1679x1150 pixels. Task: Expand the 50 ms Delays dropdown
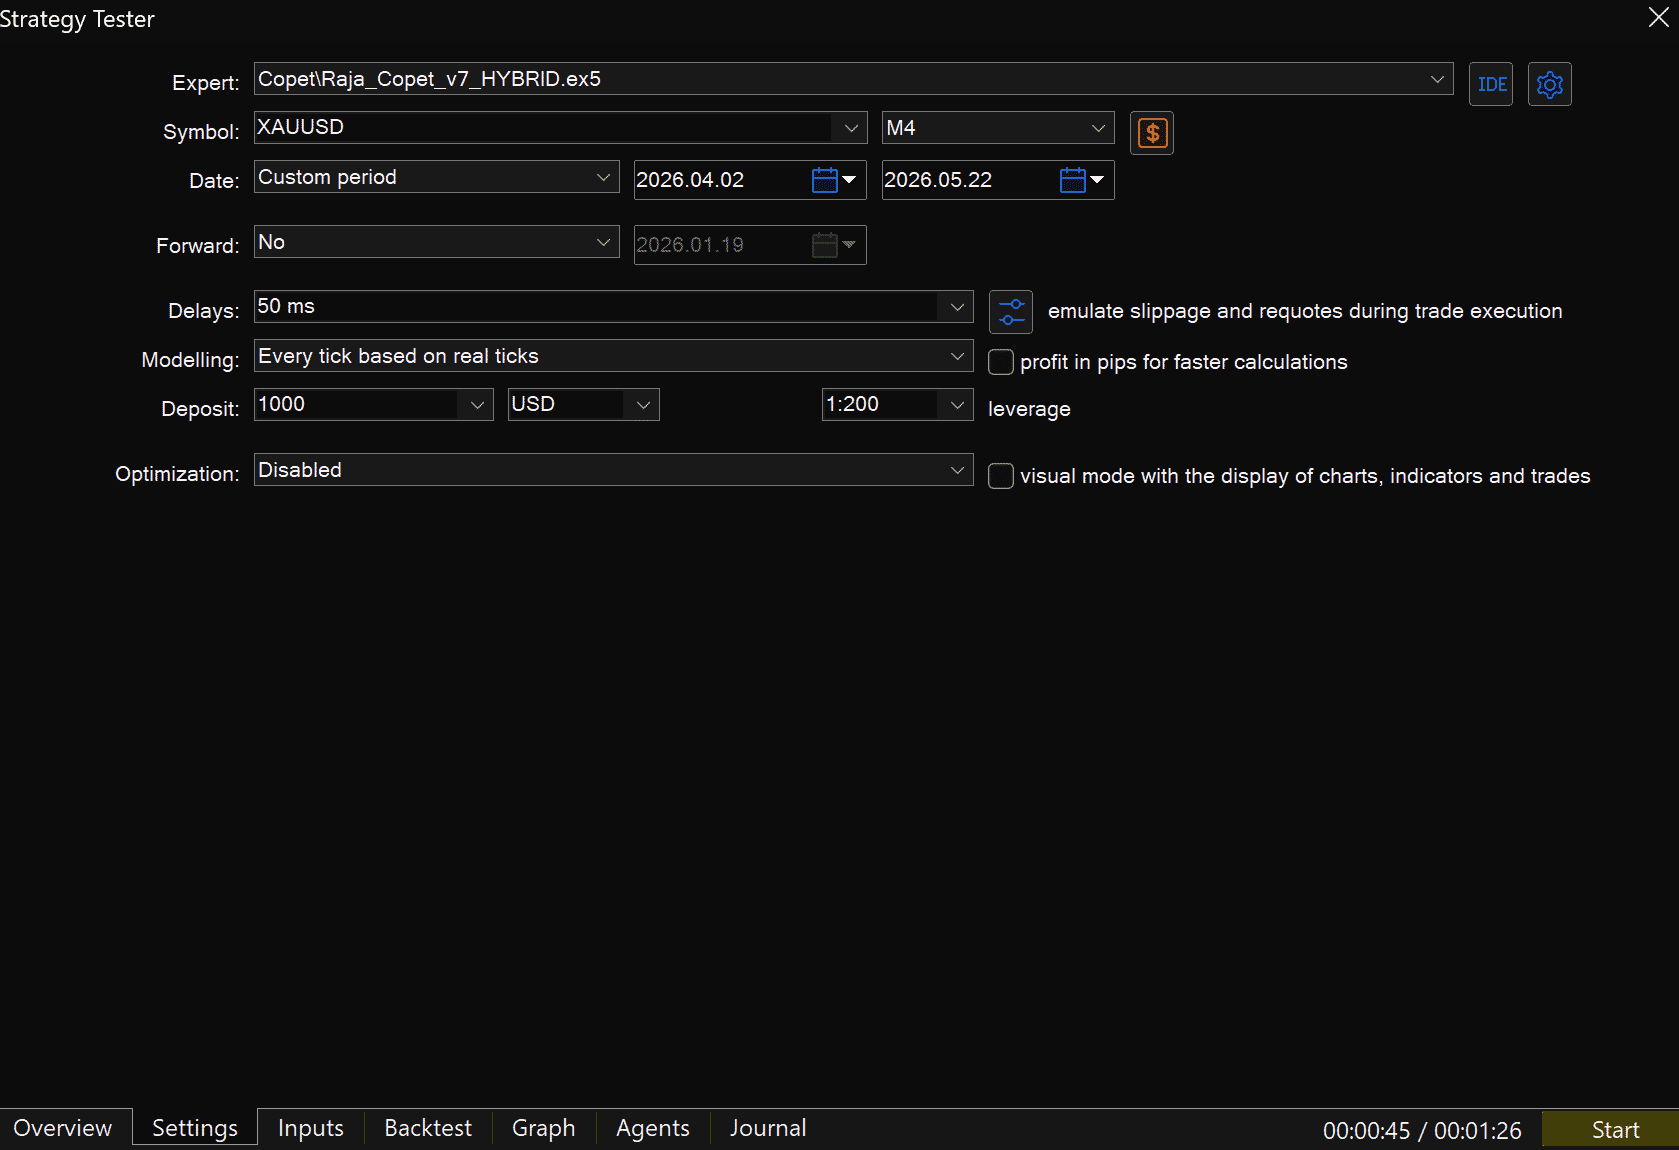(957, 307)
